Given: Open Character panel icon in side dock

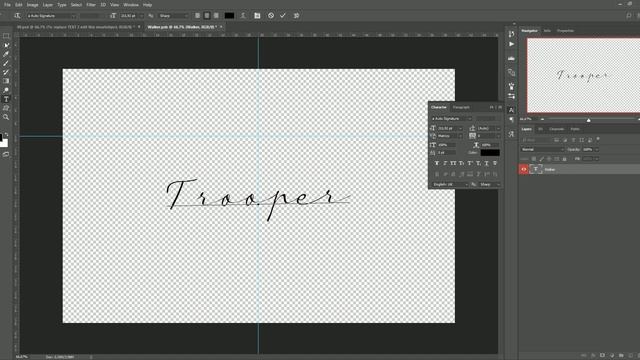Looking at the screenshot, I should [511, 110].
